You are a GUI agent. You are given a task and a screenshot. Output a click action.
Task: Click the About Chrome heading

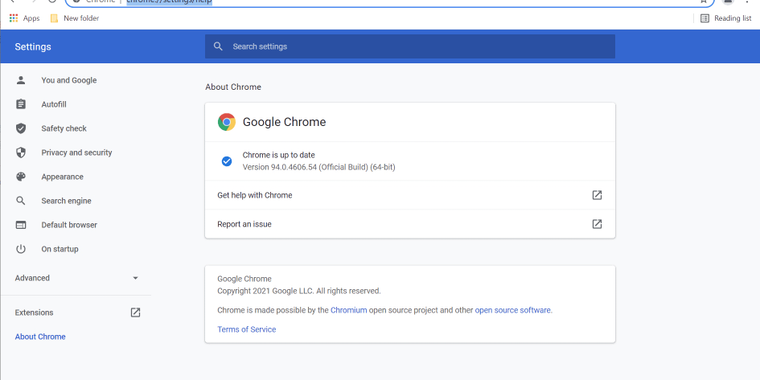tap(233, 87)
